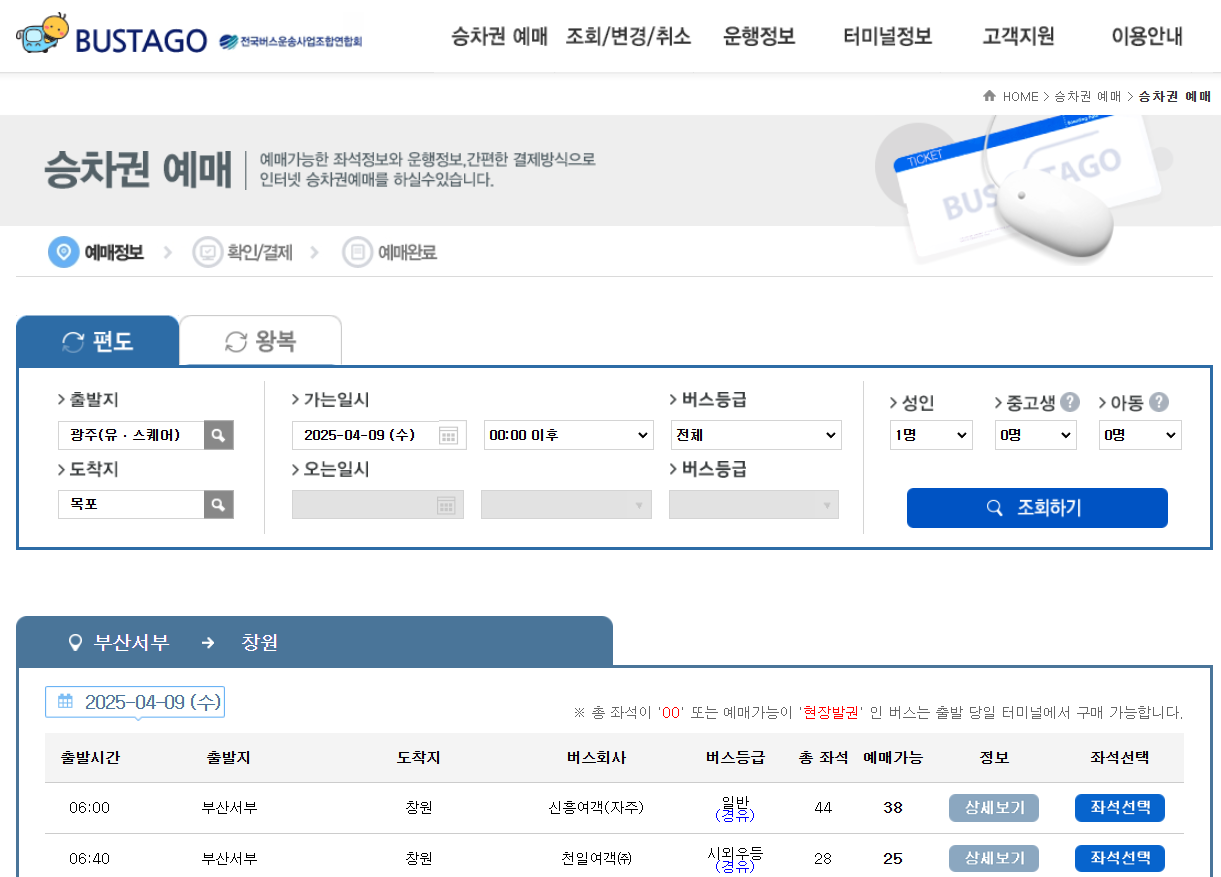The height and width of the screenshot is (877, 1221).
Task: Click the return date calendar icon
Action: (446, 505)
